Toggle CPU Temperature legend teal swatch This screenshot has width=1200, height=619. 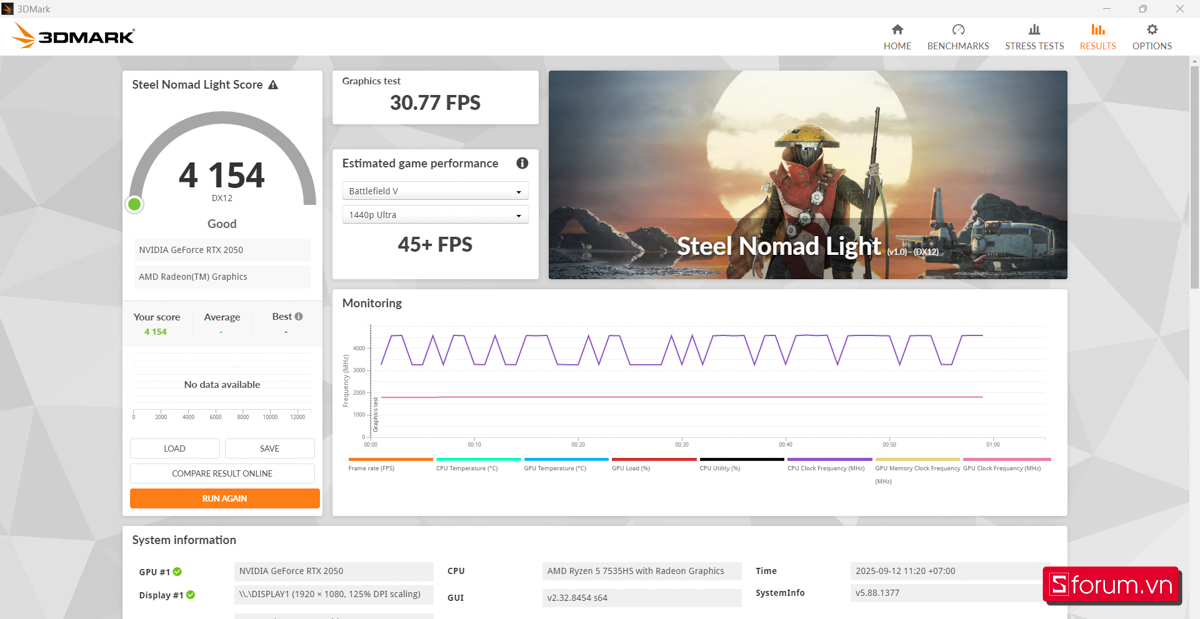[478, 459]
